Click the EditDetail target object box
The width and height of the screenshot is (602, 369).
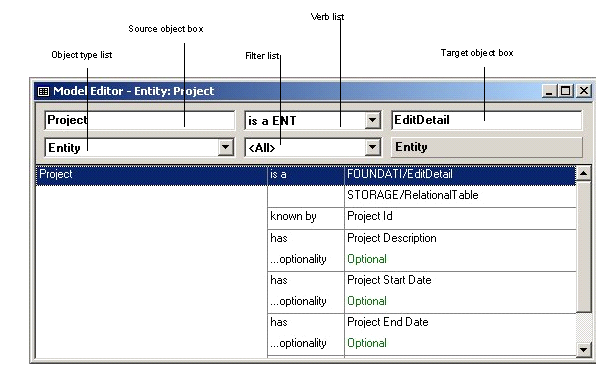tap(486, 120)
